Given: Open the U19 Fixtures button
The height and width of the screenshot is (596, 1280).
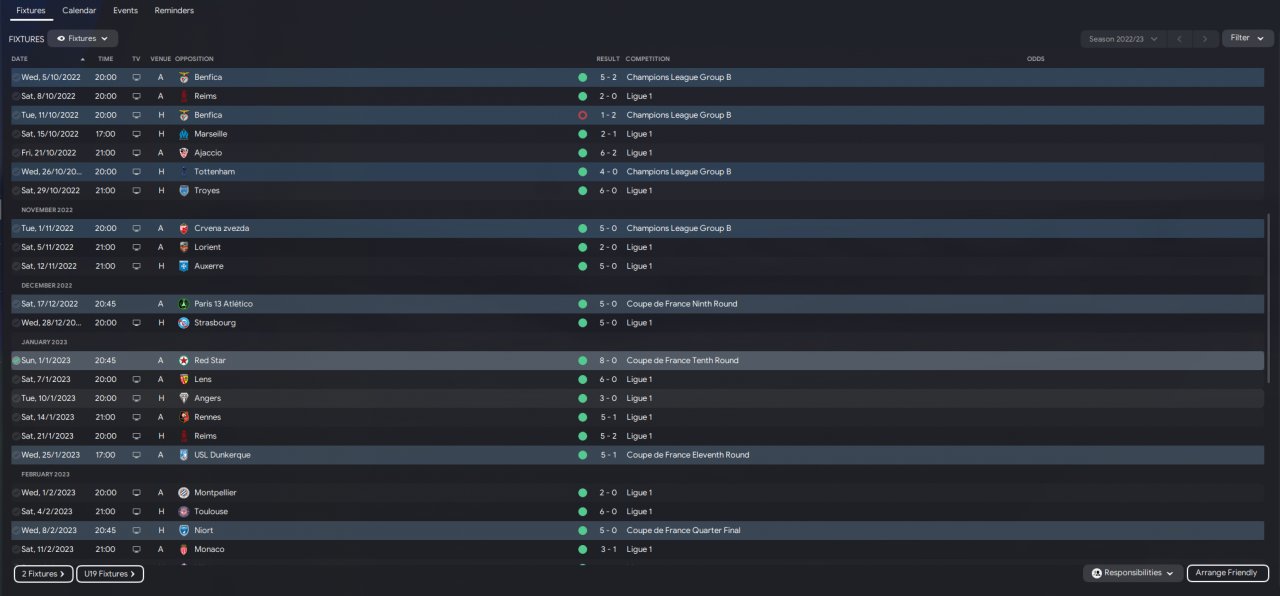Looking at the screenshot, I should click(110, 574).
